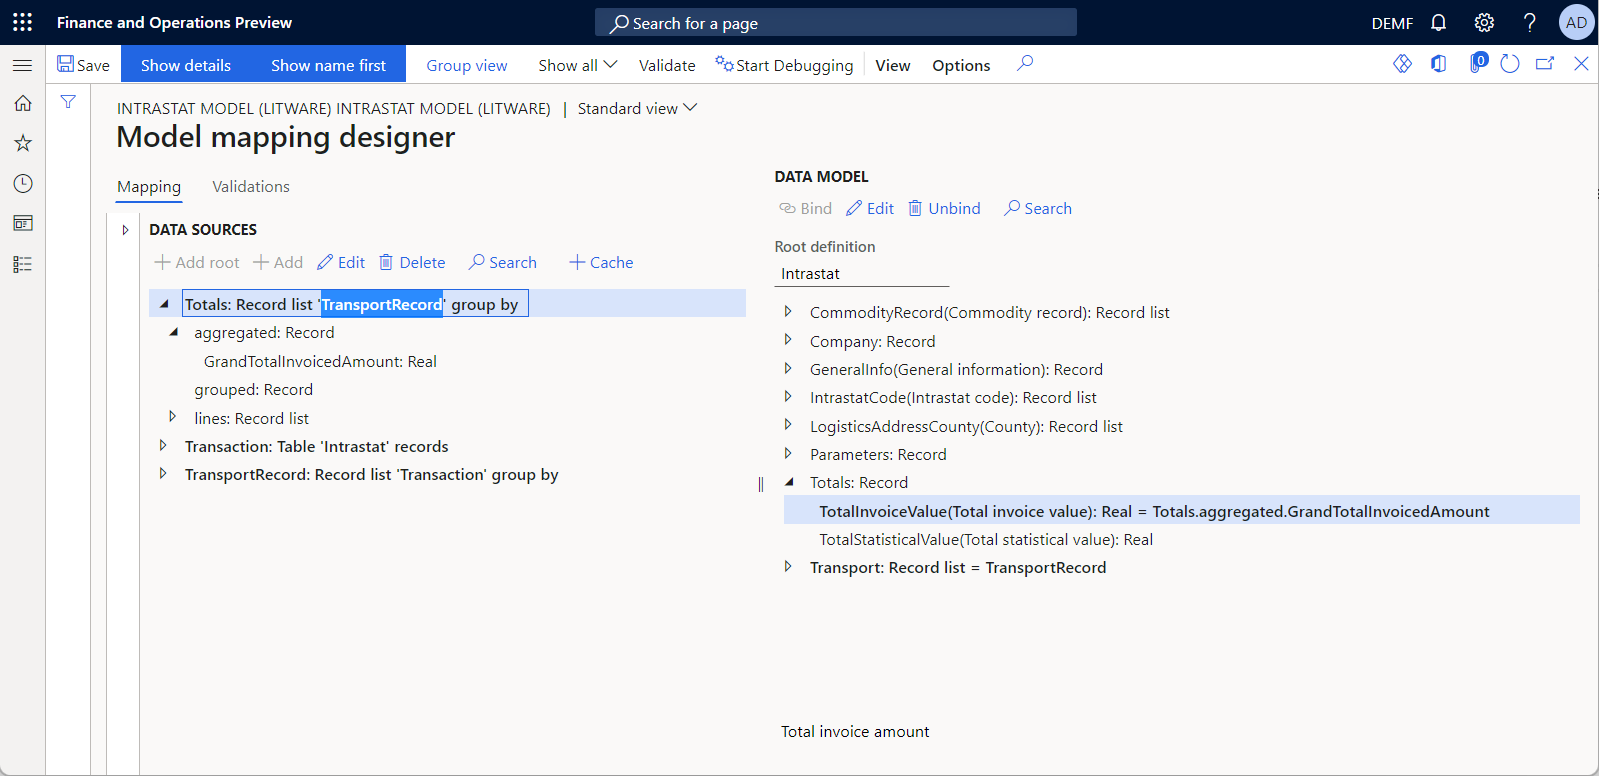This screenshot has width=1599, height=776.
Task: Expand Transport record list node
Action: (788, 566)
